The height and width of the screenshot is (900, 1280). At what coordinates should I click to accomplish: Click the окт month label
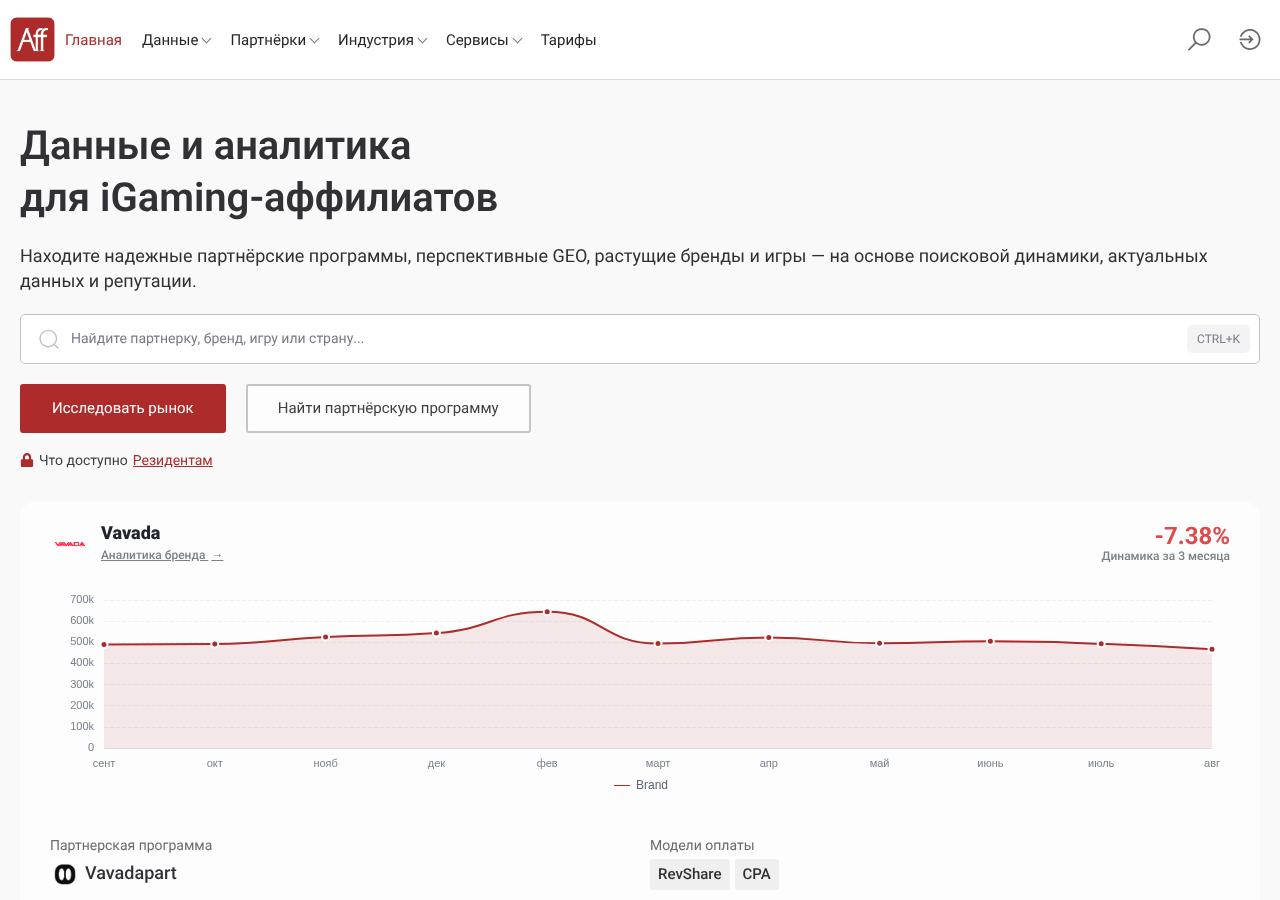click(215, 763)
